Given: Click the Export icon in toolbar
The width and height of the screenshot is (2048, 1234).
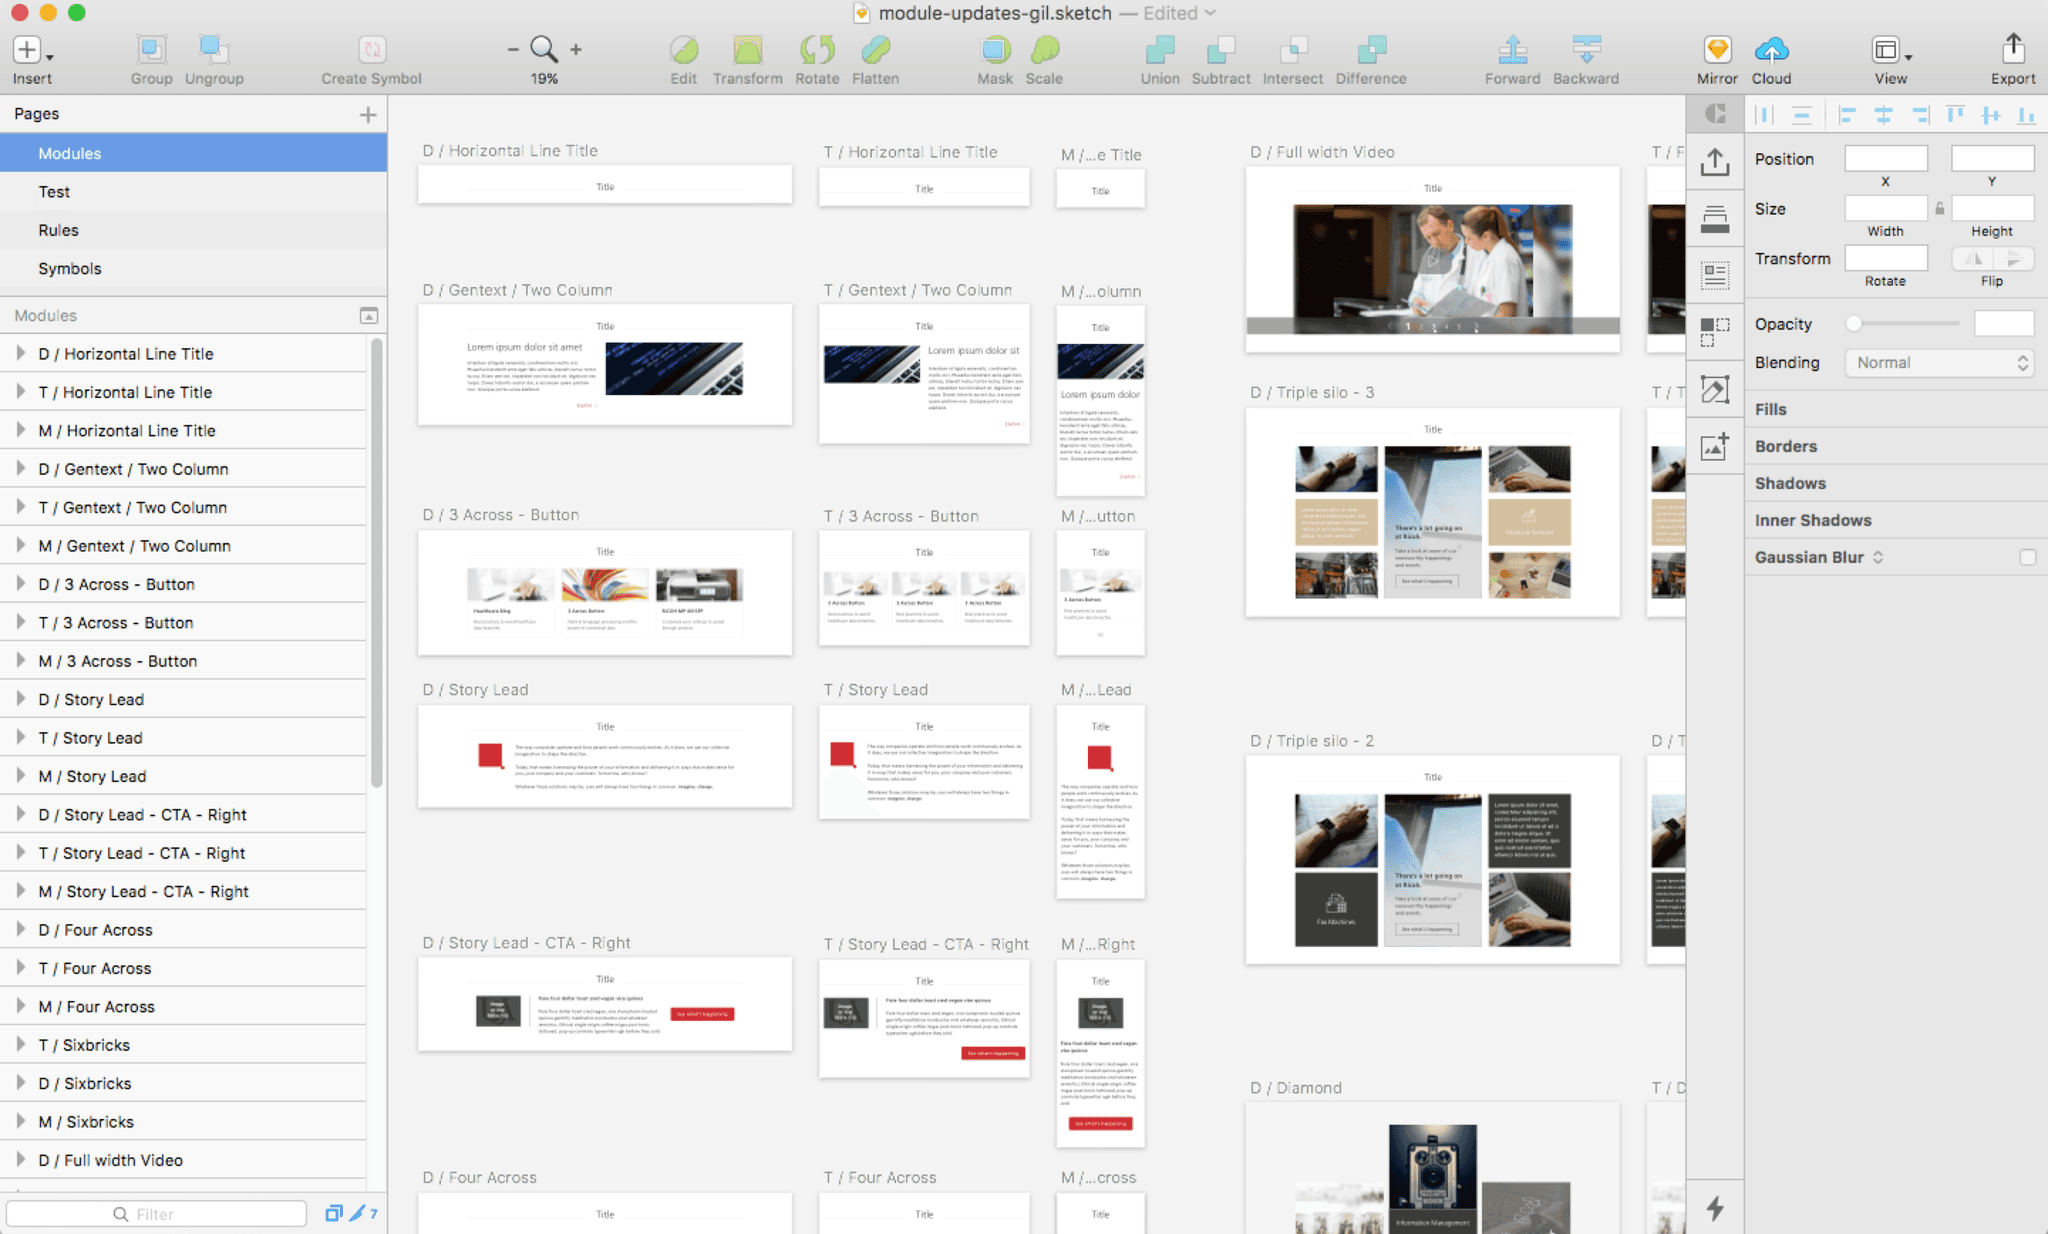Looking at the screenshot, I should [2012, 50].
